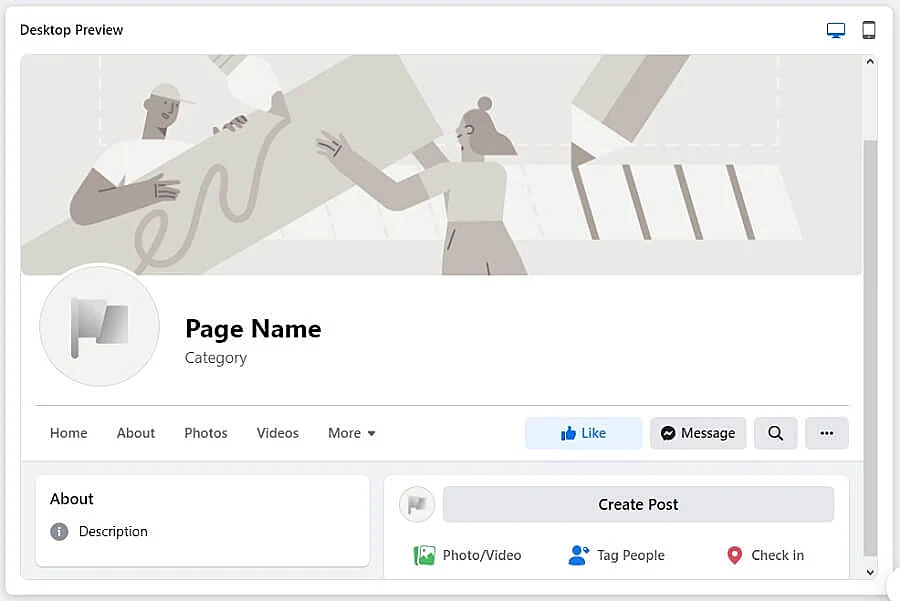This screenshot has height=601, width=900.
Task: Switch to desktop preview monitor icon
Action: (836, 30)
